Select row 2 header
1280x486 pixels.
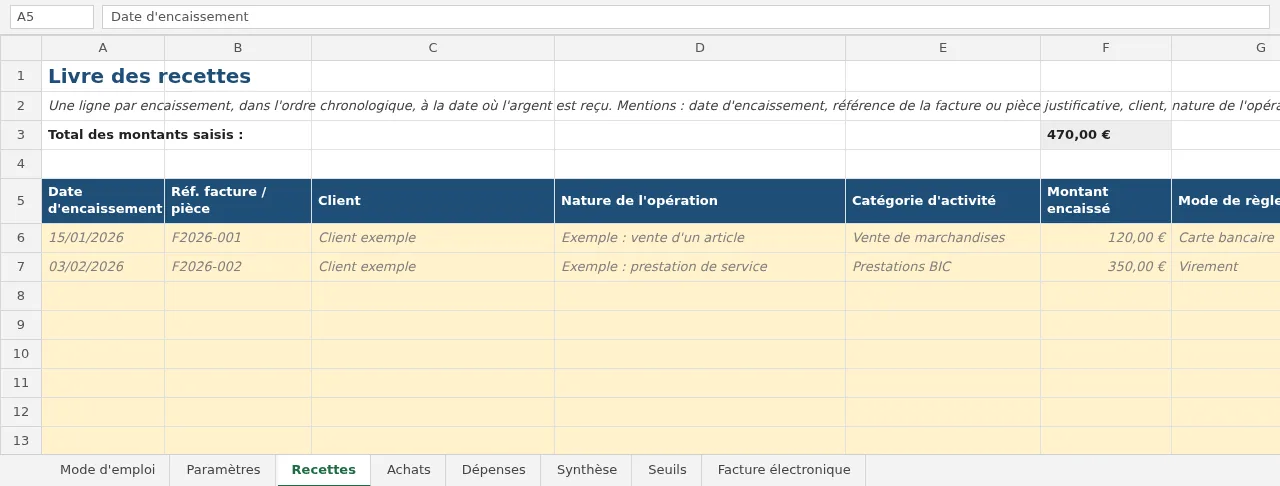pos(21,106)
